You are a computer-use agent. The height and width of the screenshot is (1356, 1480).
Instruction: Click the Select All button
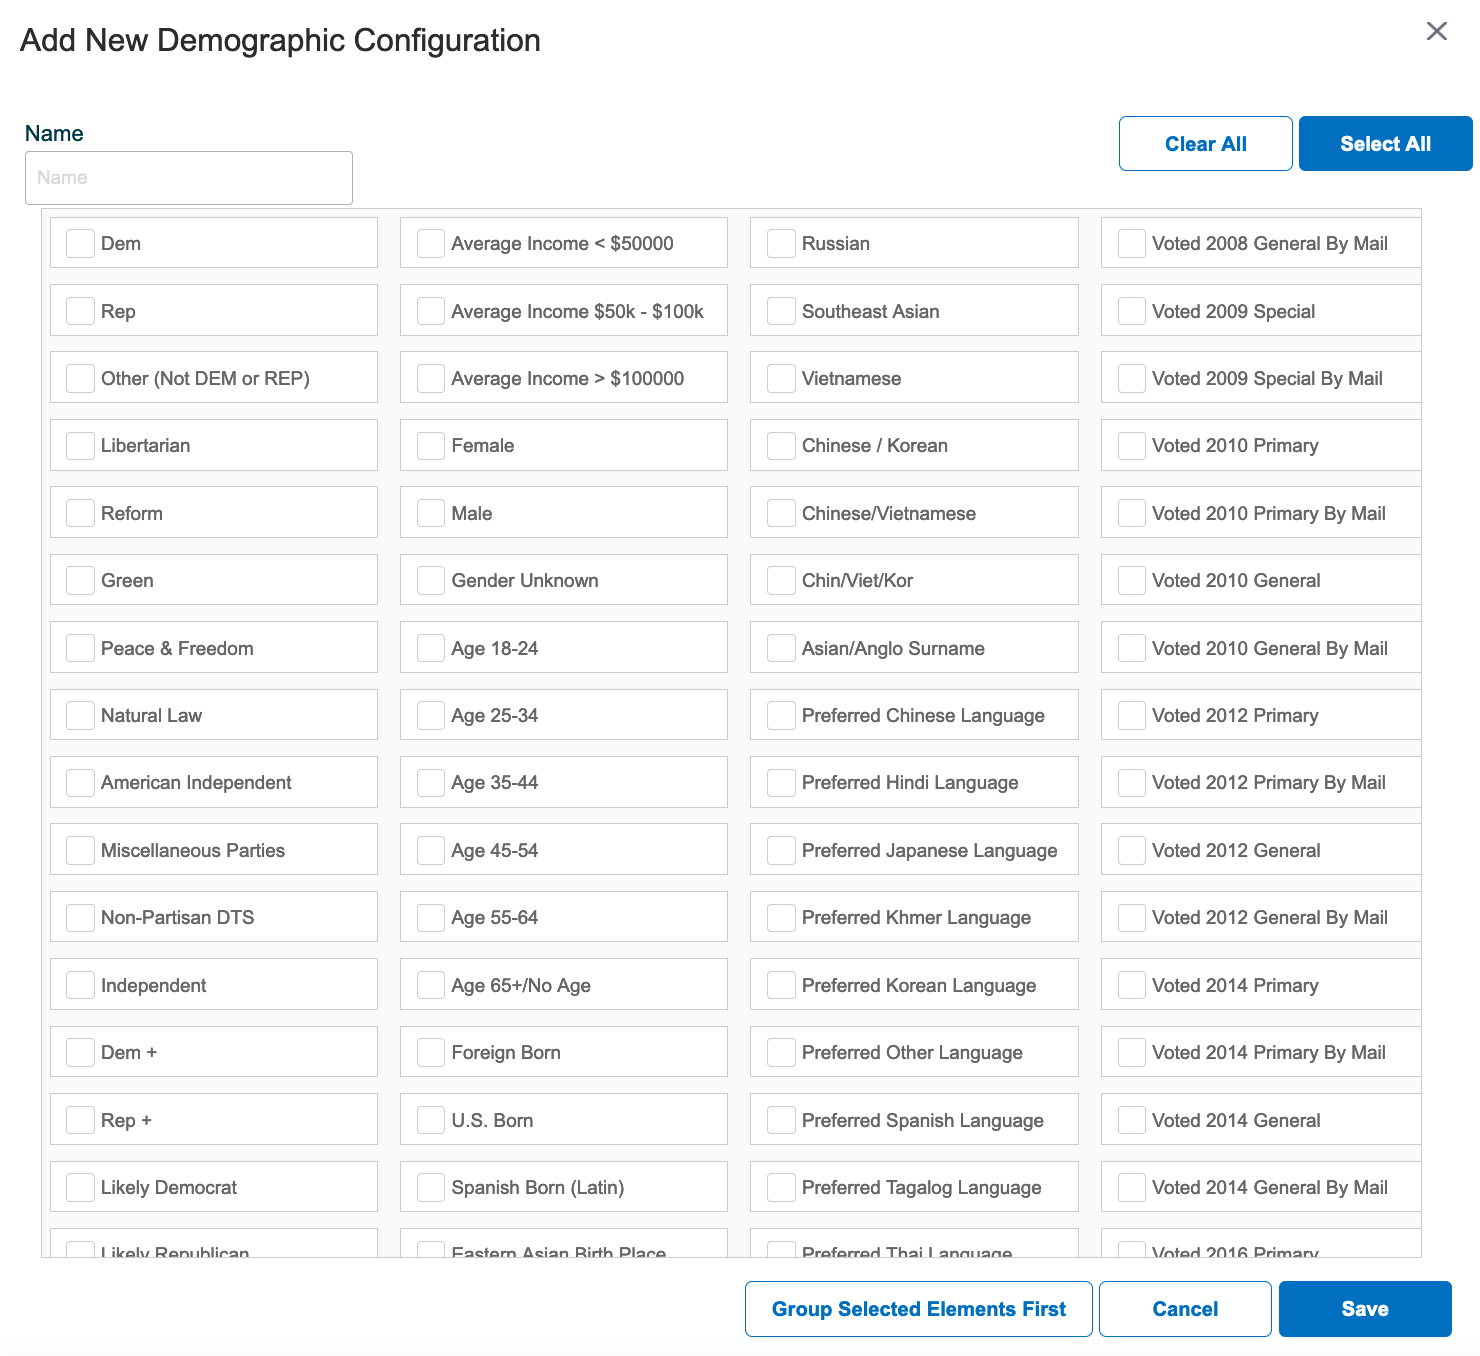click(1385, 144)
